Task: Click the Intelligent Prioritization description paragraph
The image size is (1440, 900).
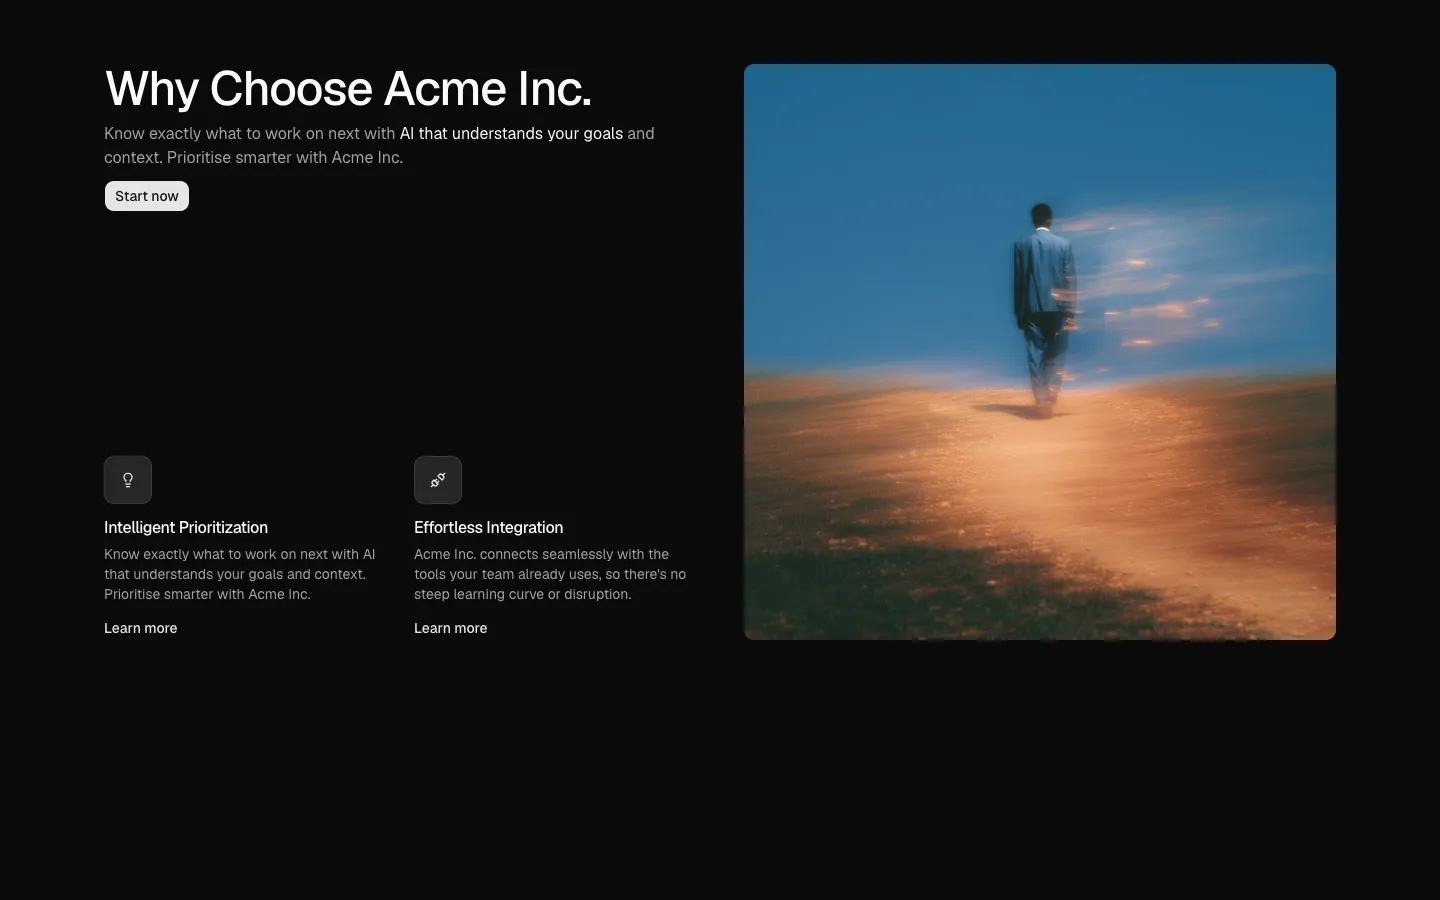Action: pyautogui.click(x=240, y=574)
